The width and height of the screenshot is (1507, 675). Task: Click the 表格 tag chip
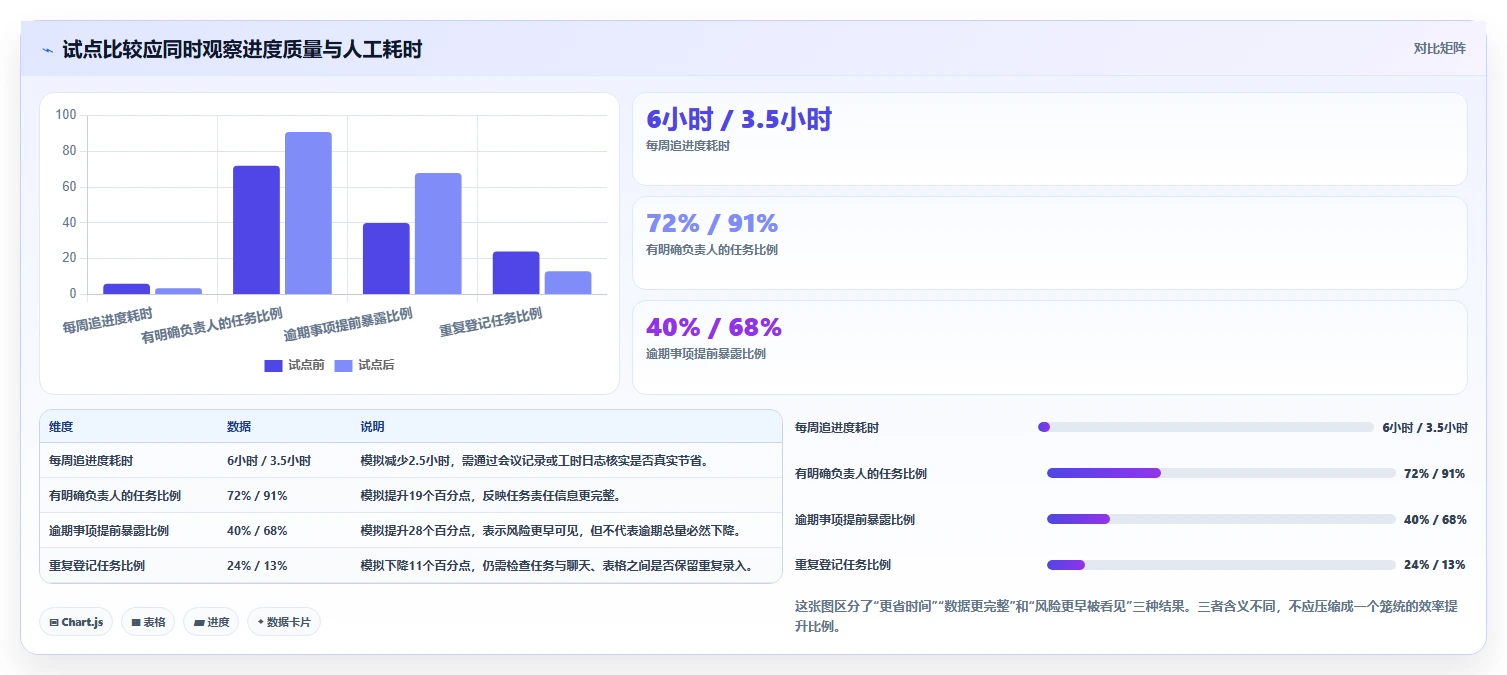tap(148, 622)
